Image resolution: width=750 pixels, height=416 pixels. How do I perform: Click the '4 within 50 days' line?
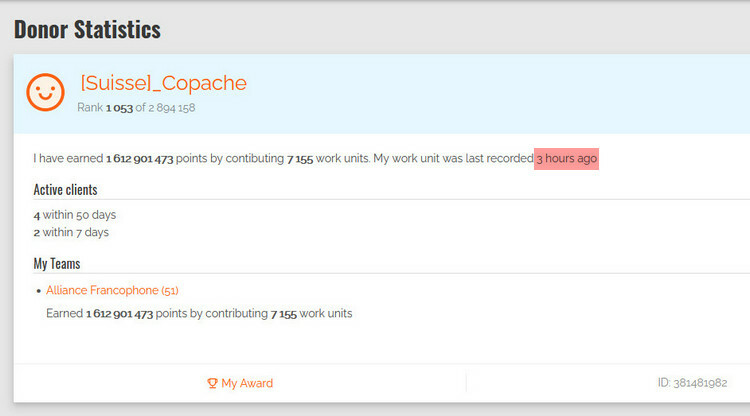(75, 215)
